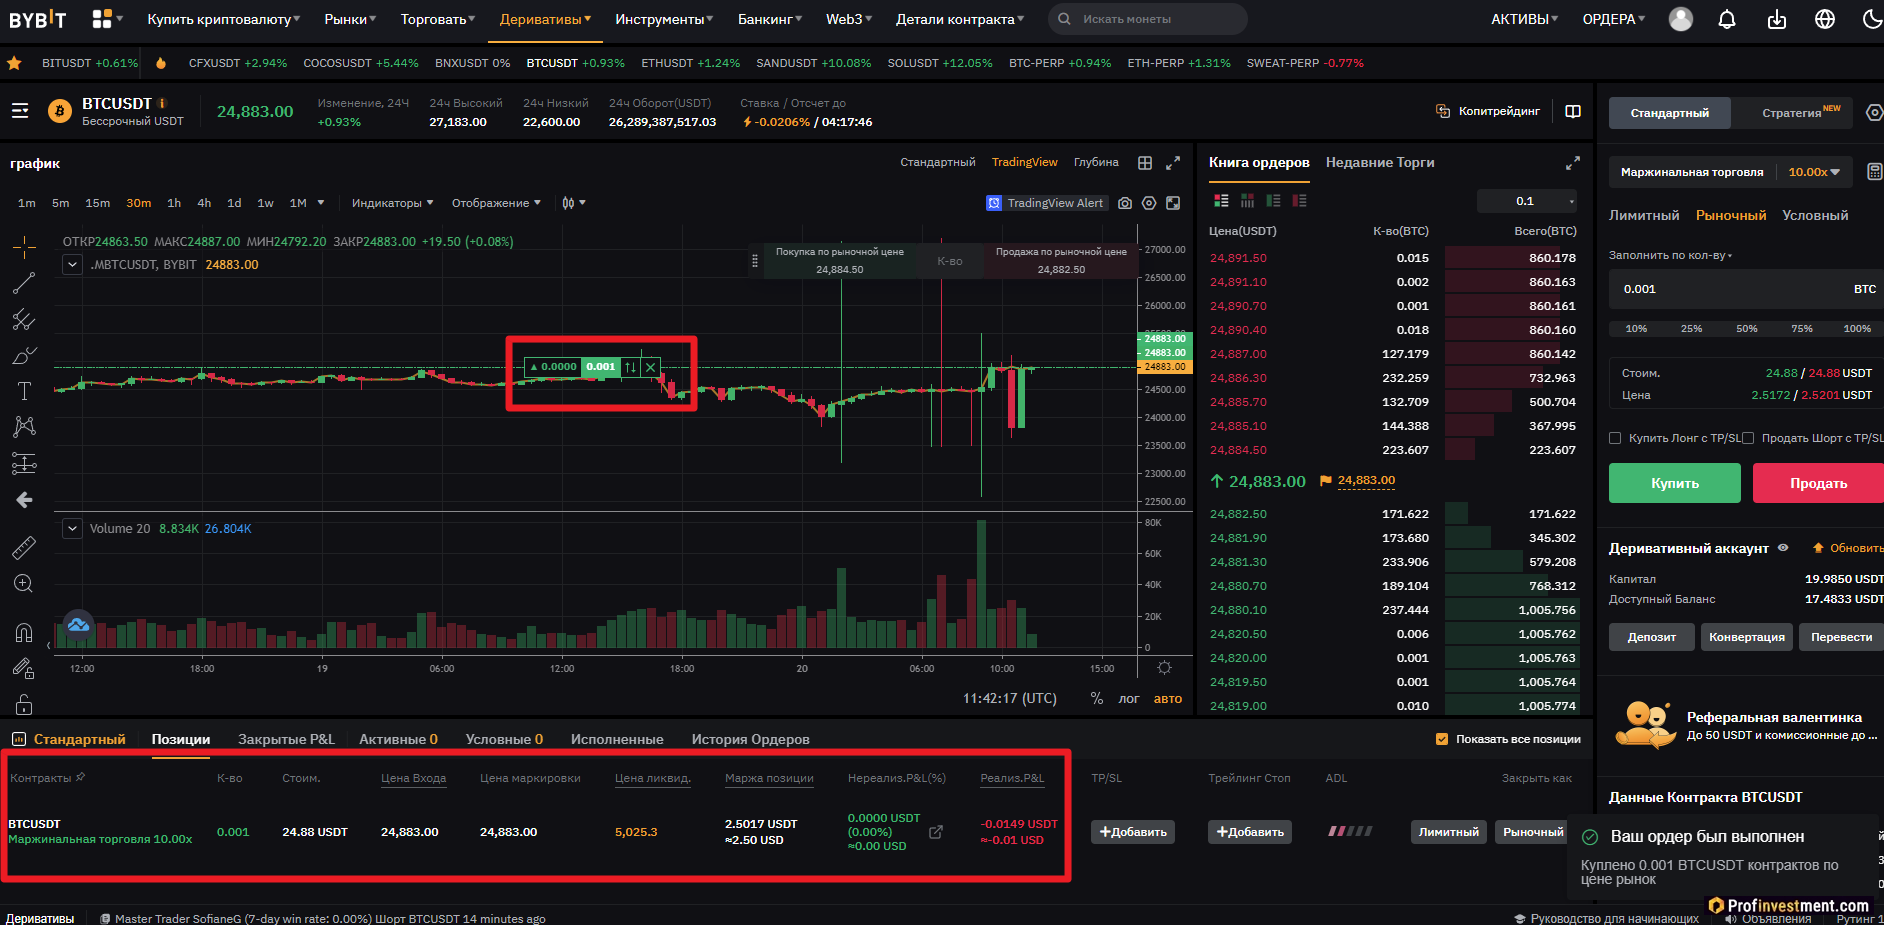Image resolution: width=1884 pixels, height=925 pixels.
Task: Click the back arrow in drawing toolbar
Action: pyautogui.click(x=24, y=500)
